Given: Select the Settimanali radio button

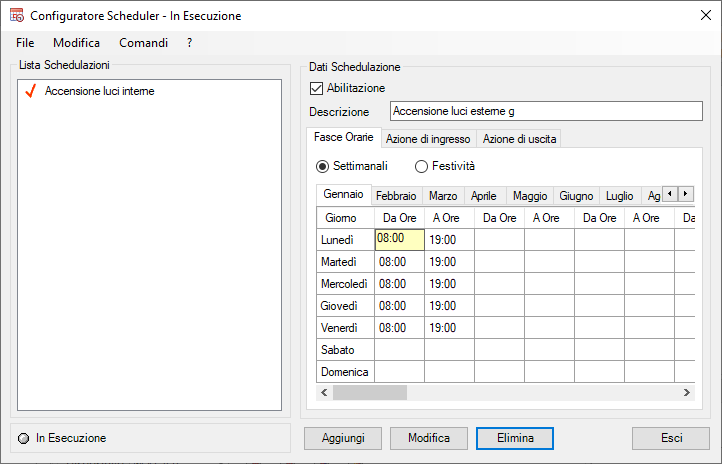Looking at the screenshot, I should point(322,166).
